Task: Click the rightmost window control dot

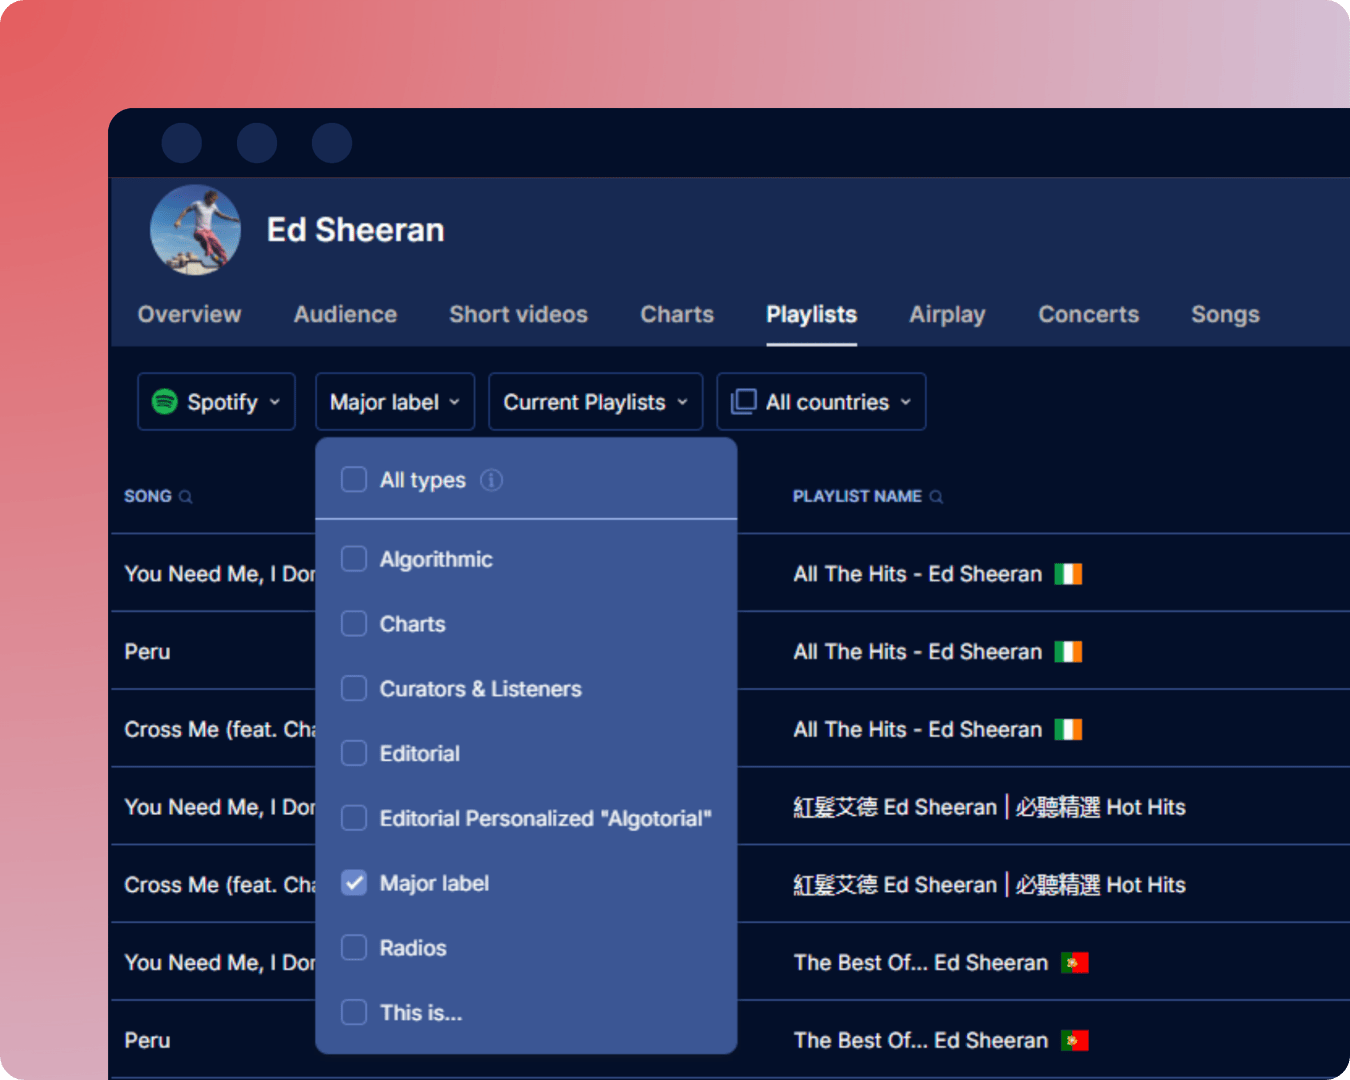Action: click(x=332, y=143)
